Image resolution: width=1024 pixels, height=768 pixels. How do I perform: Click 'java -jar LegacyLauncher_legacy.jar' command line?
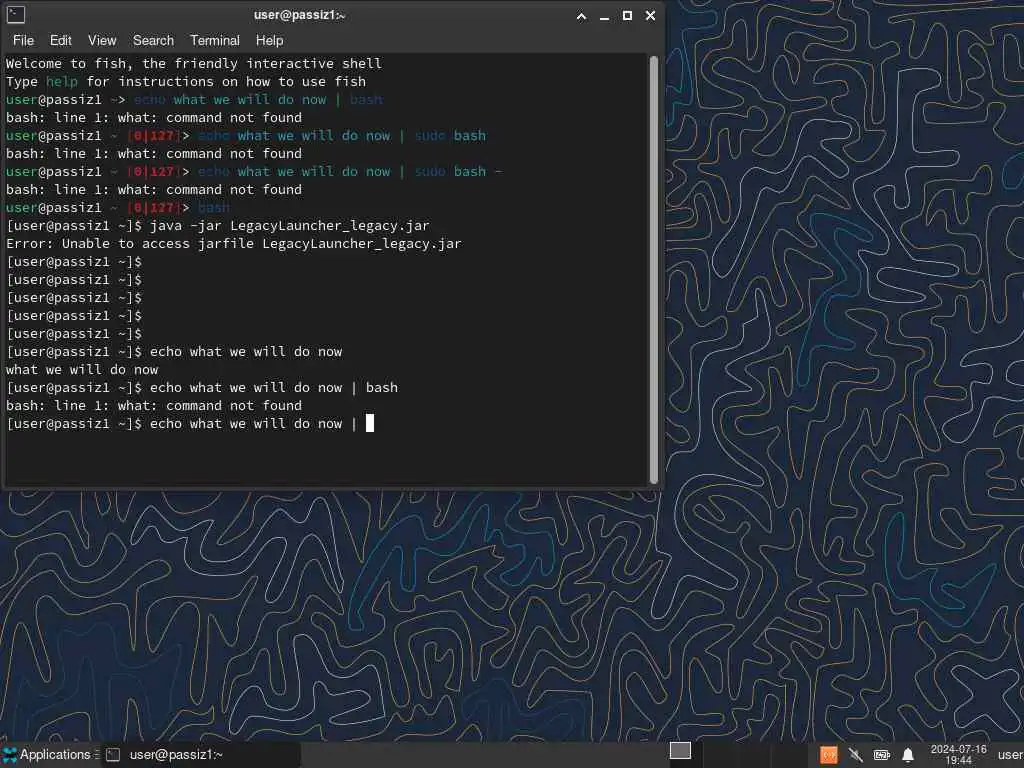click(290, 226)
